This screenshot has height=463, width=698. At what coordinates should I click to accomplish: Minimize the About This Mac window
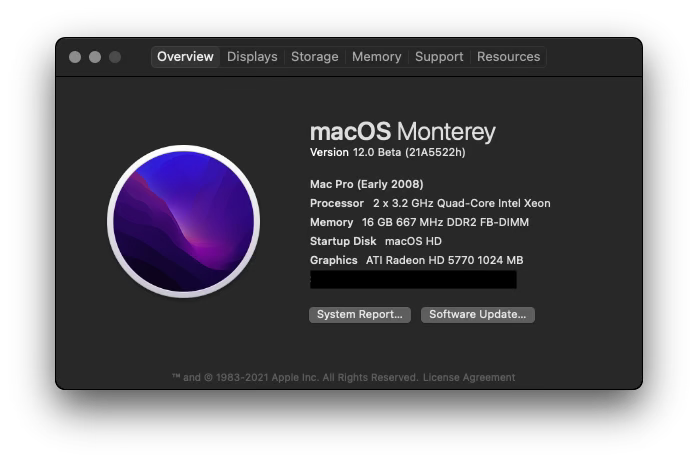click(x=95, y=57)
